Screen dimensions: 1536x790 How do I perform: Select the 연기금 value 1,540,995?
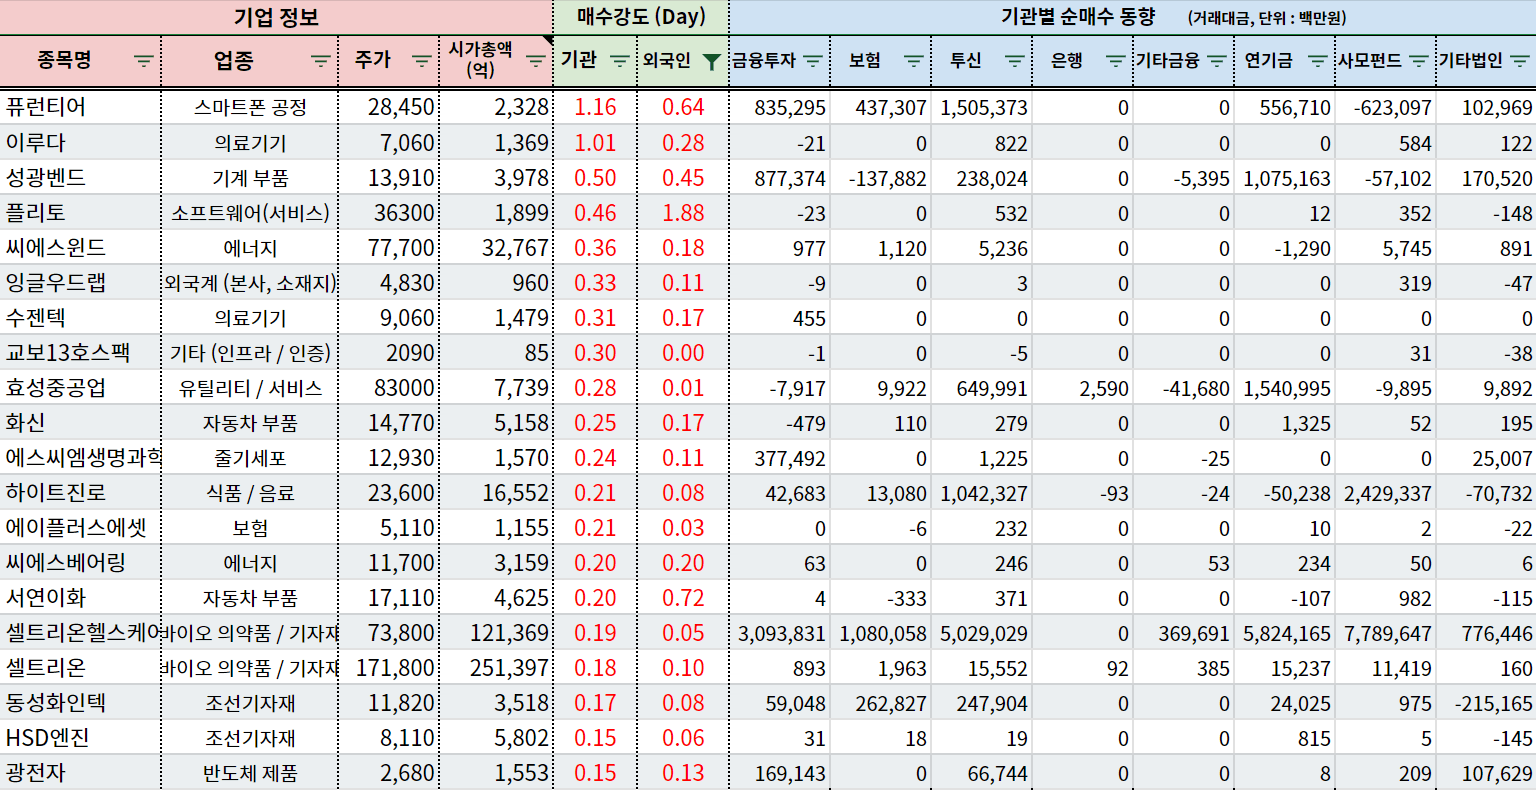[1285, 387]
